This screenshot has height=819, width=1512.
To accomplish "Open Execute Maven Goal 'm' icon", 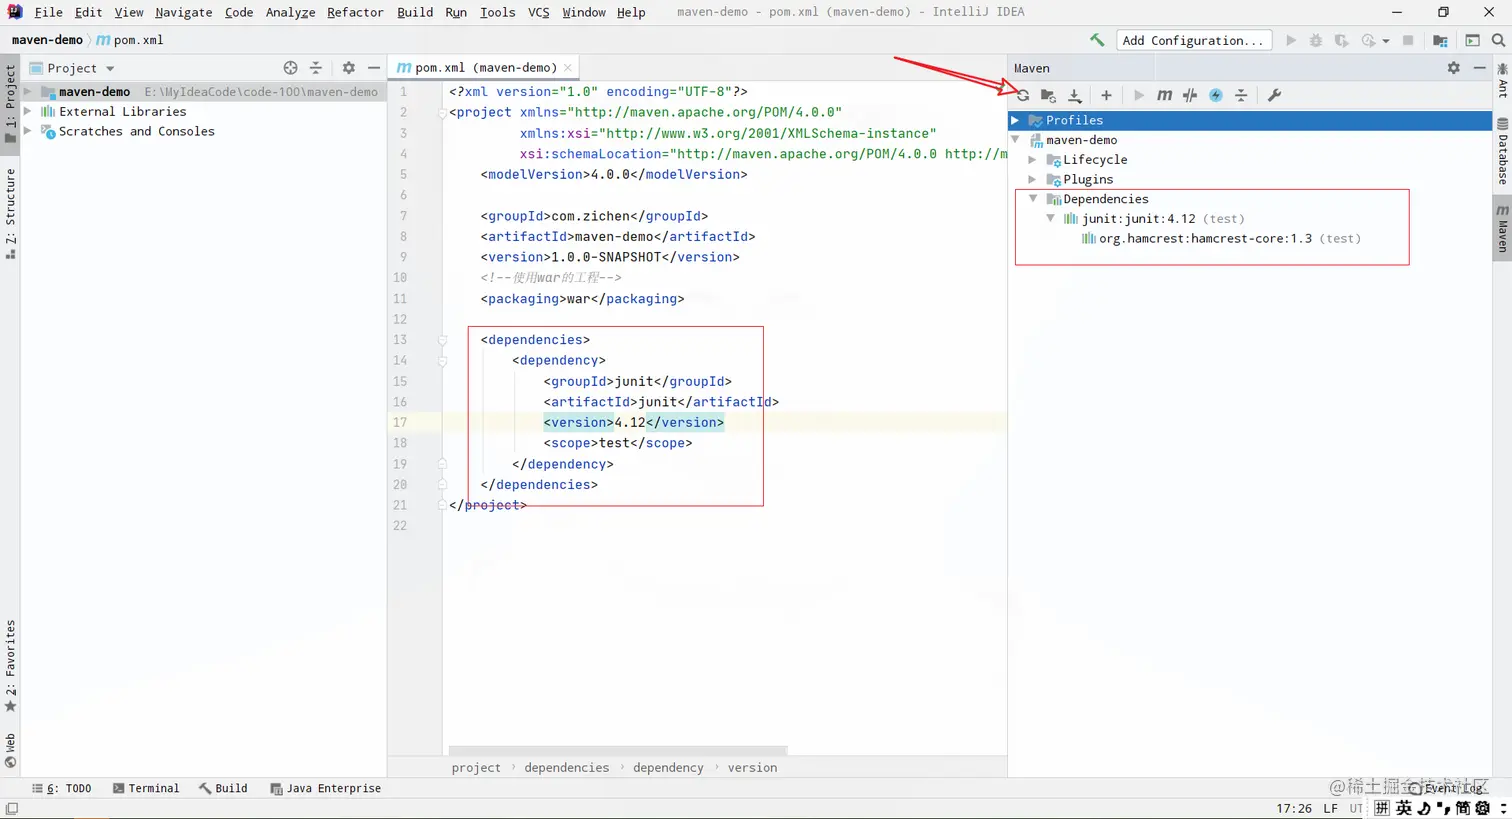I will [x=1164, y=95].
